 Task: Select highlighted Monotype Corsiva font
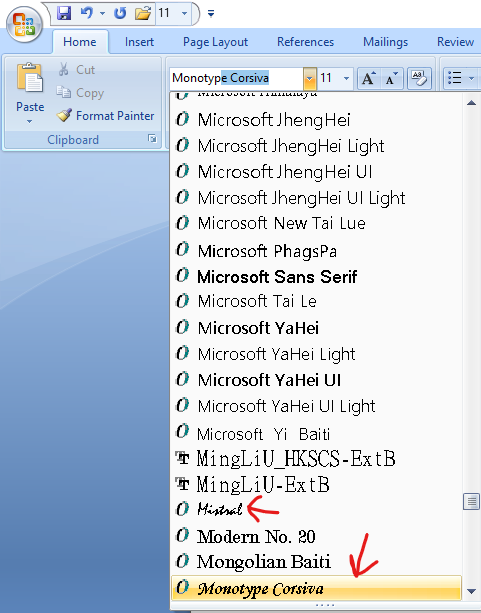click(x=316, y=588)
